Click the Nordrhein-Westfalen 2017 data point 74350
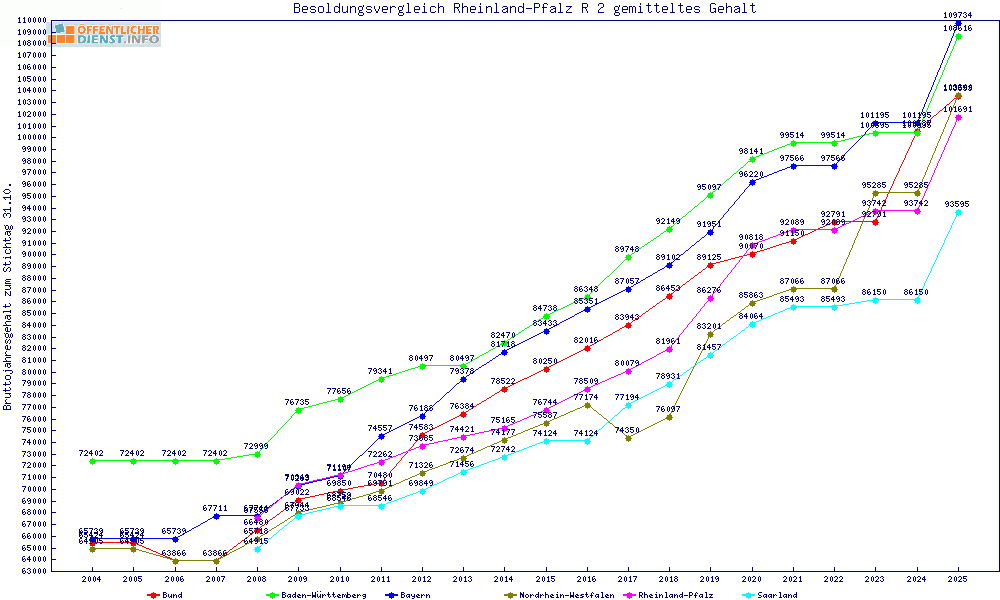The image size is (1000, 600). (x=628, y=438)
